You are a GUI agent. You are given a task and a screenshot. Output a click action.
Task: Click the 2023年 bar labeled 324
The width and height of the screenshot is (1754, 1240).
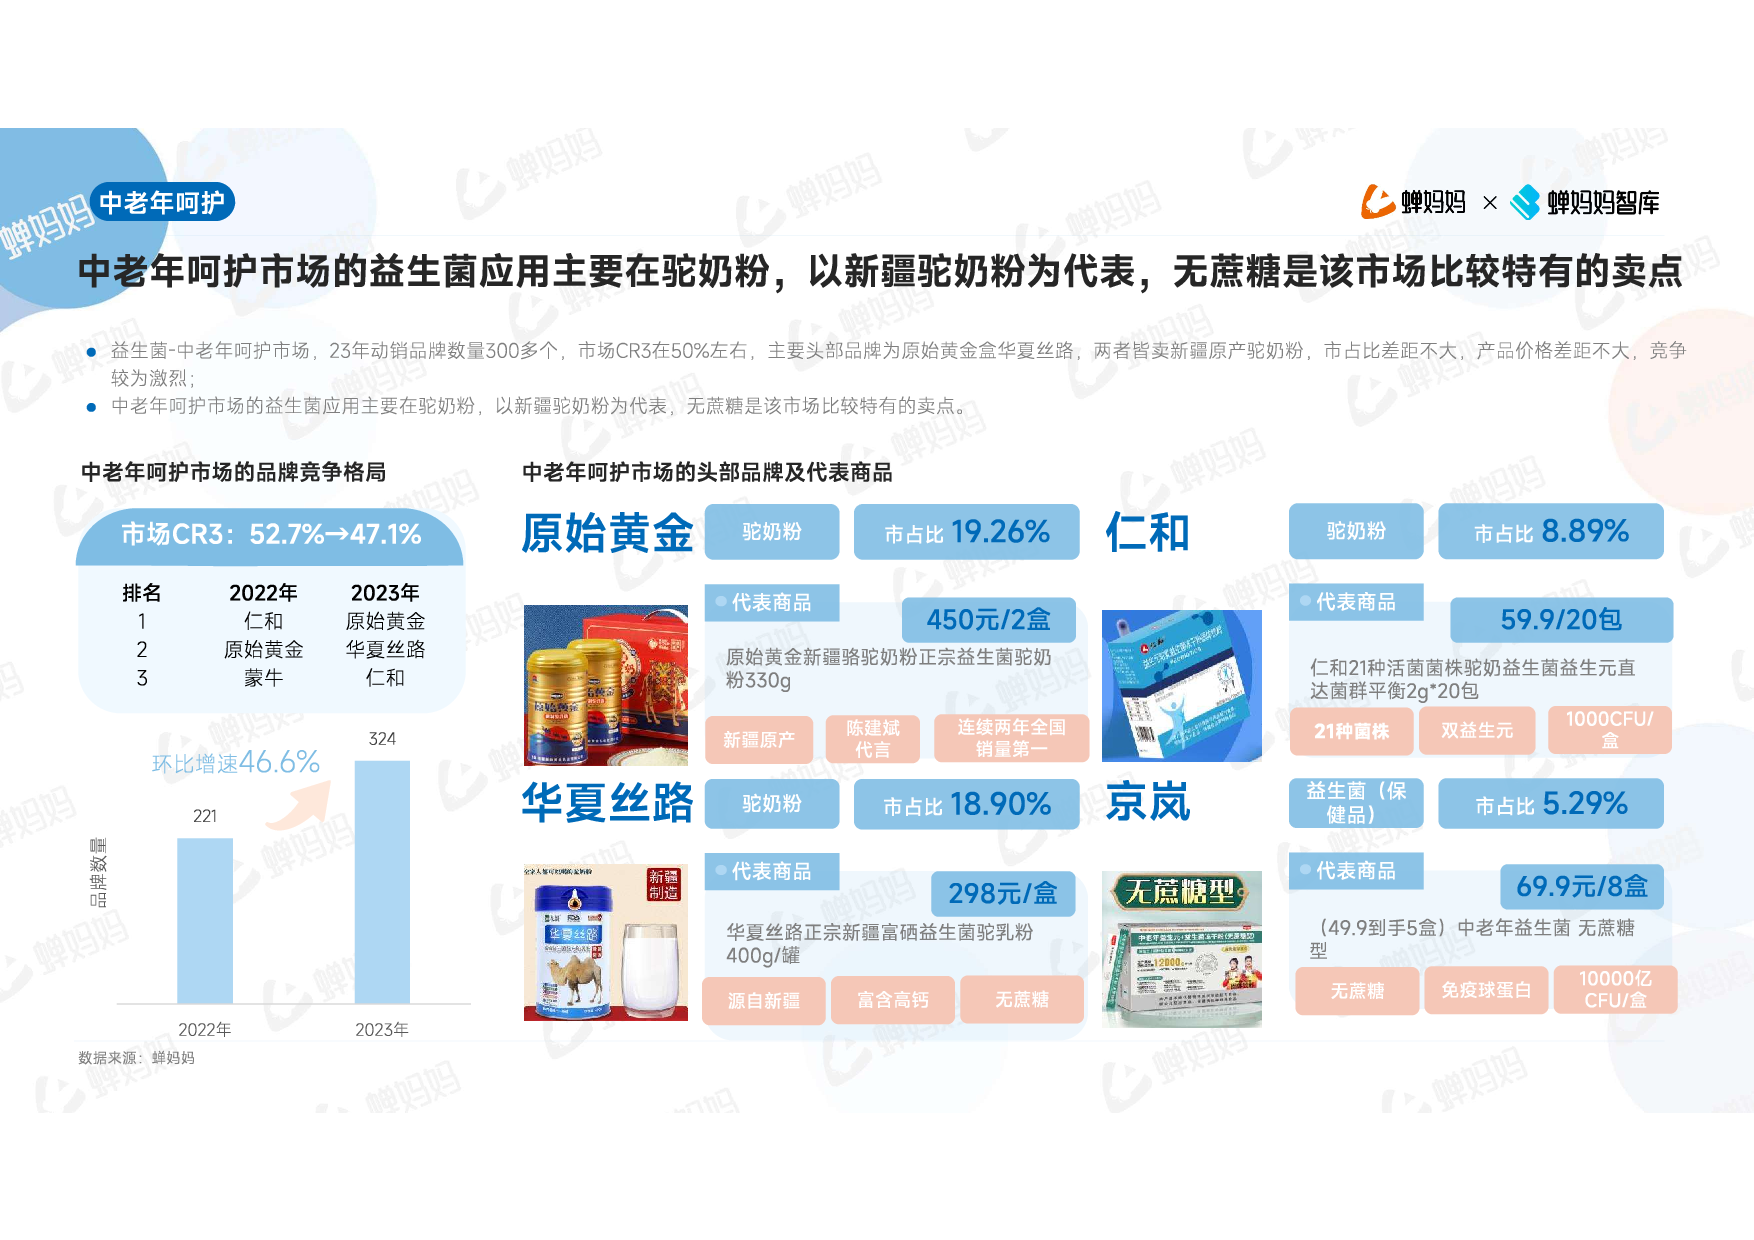[382, 880]
